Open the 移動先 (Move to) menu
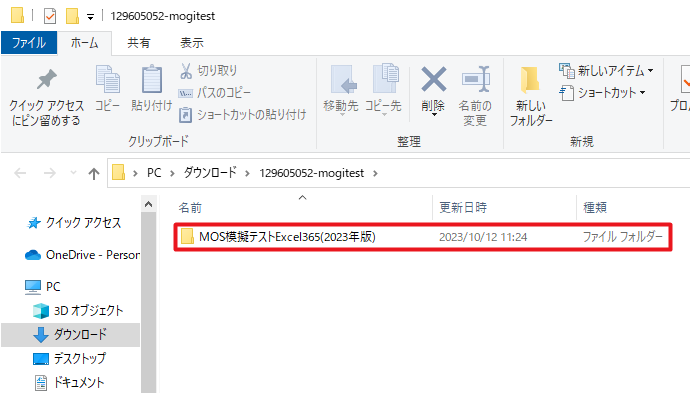 point(341,90)
